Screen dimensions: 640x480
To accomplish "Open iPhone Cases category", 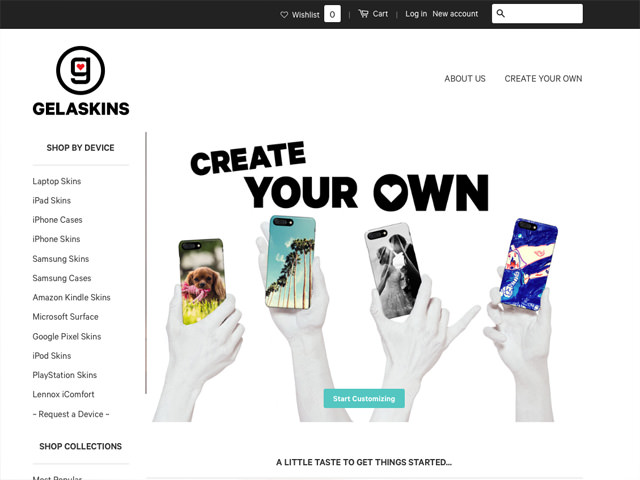I will (x=58, y=220).
